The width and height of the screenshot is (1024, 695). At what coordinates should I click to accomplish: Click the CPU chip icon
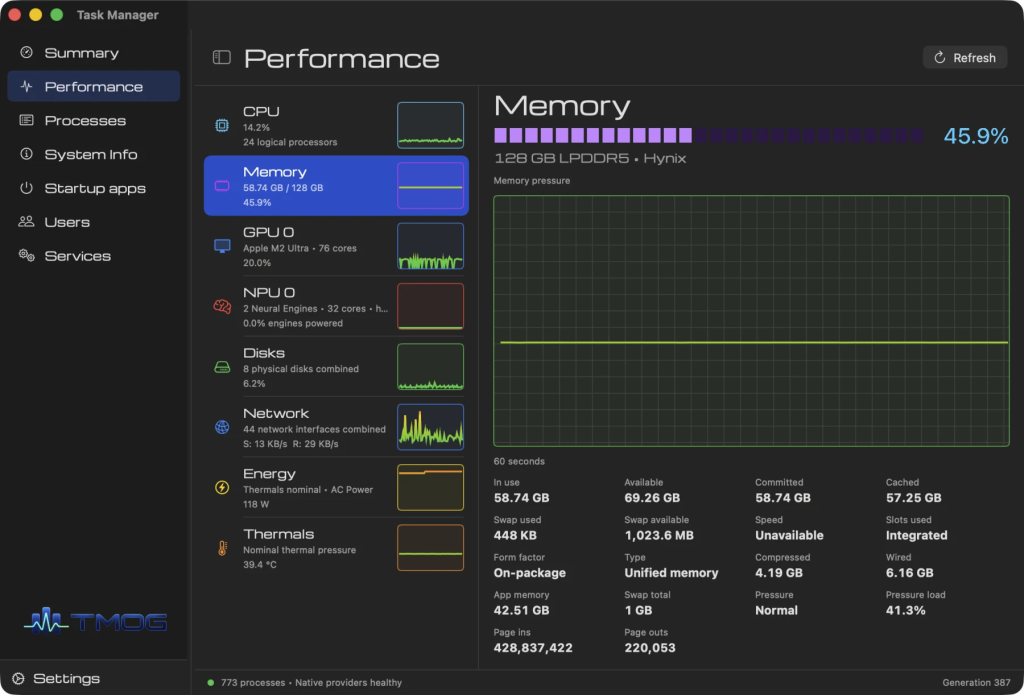222,126
